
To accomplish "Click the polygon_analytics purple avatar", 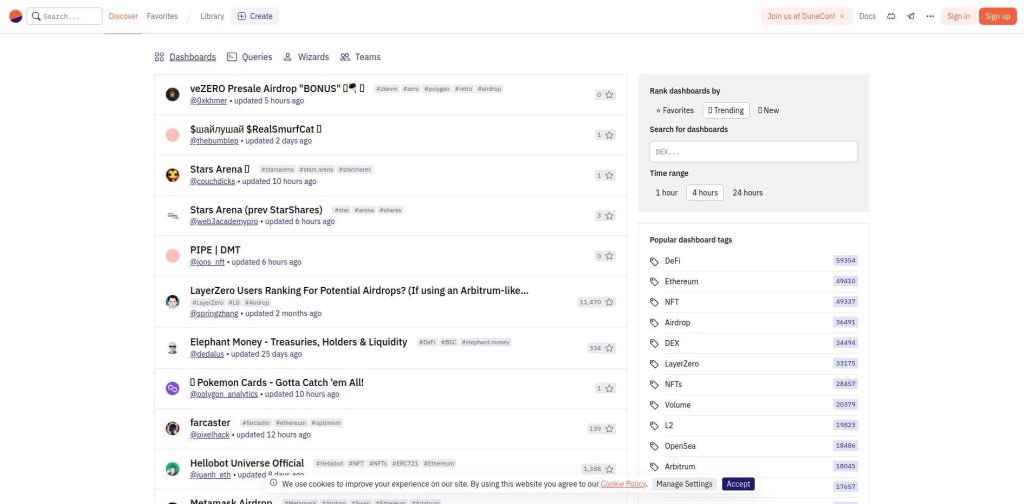I will (172, 388).
